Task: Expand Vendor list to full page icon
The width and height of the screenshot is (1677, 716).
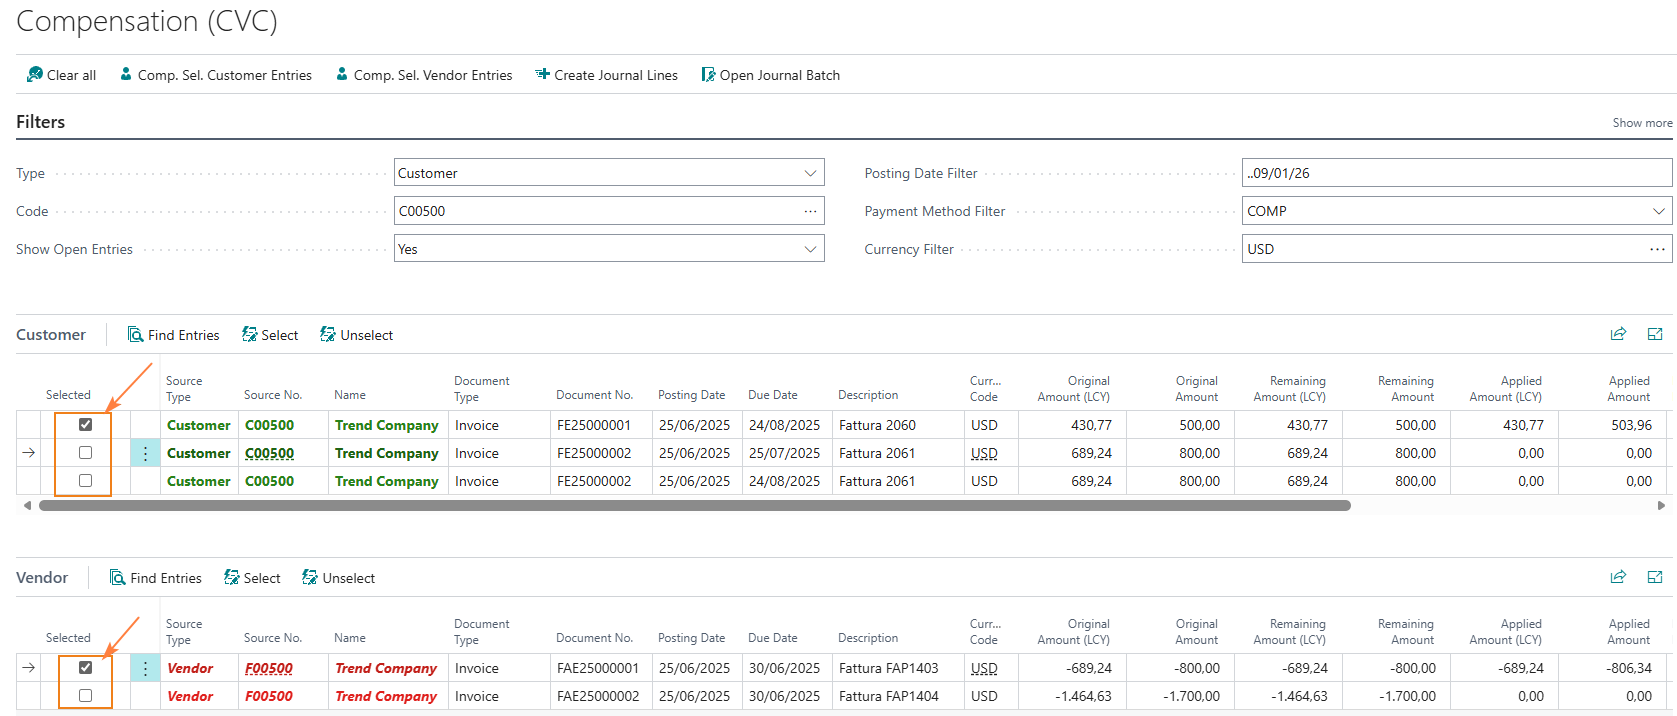Action: [x=1655, y=577]
